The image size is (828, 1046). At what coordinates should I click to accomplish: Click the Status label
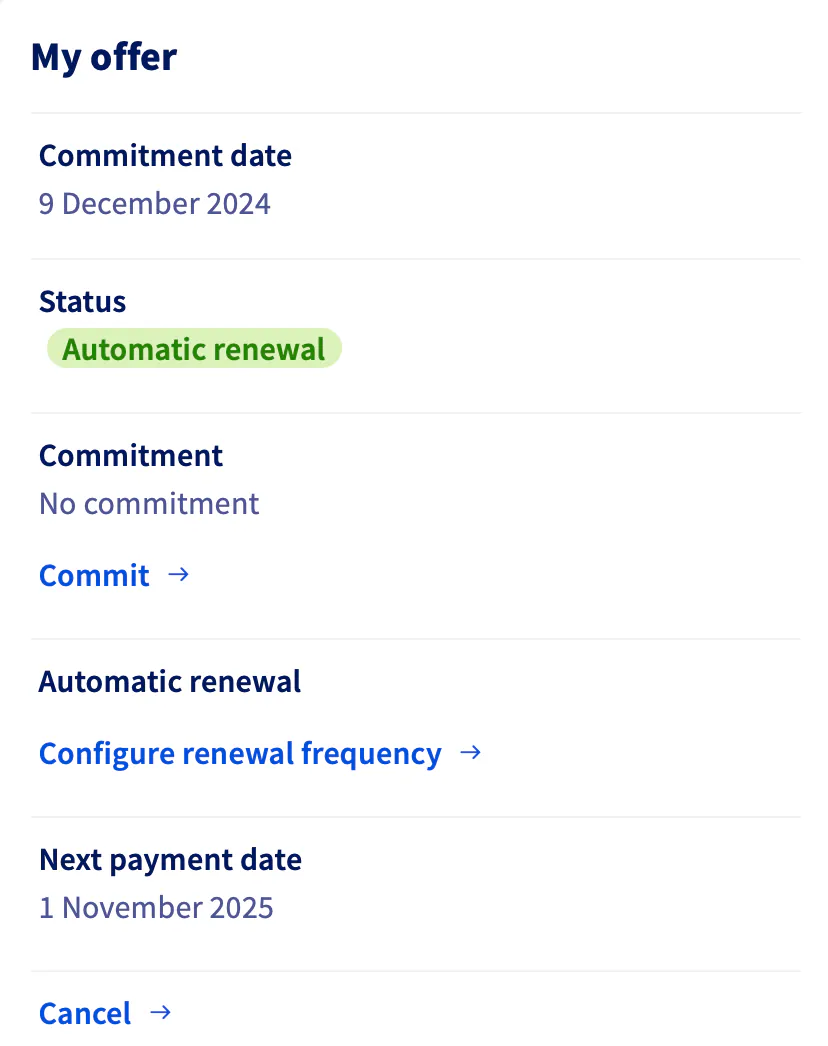tap(82, 302)
